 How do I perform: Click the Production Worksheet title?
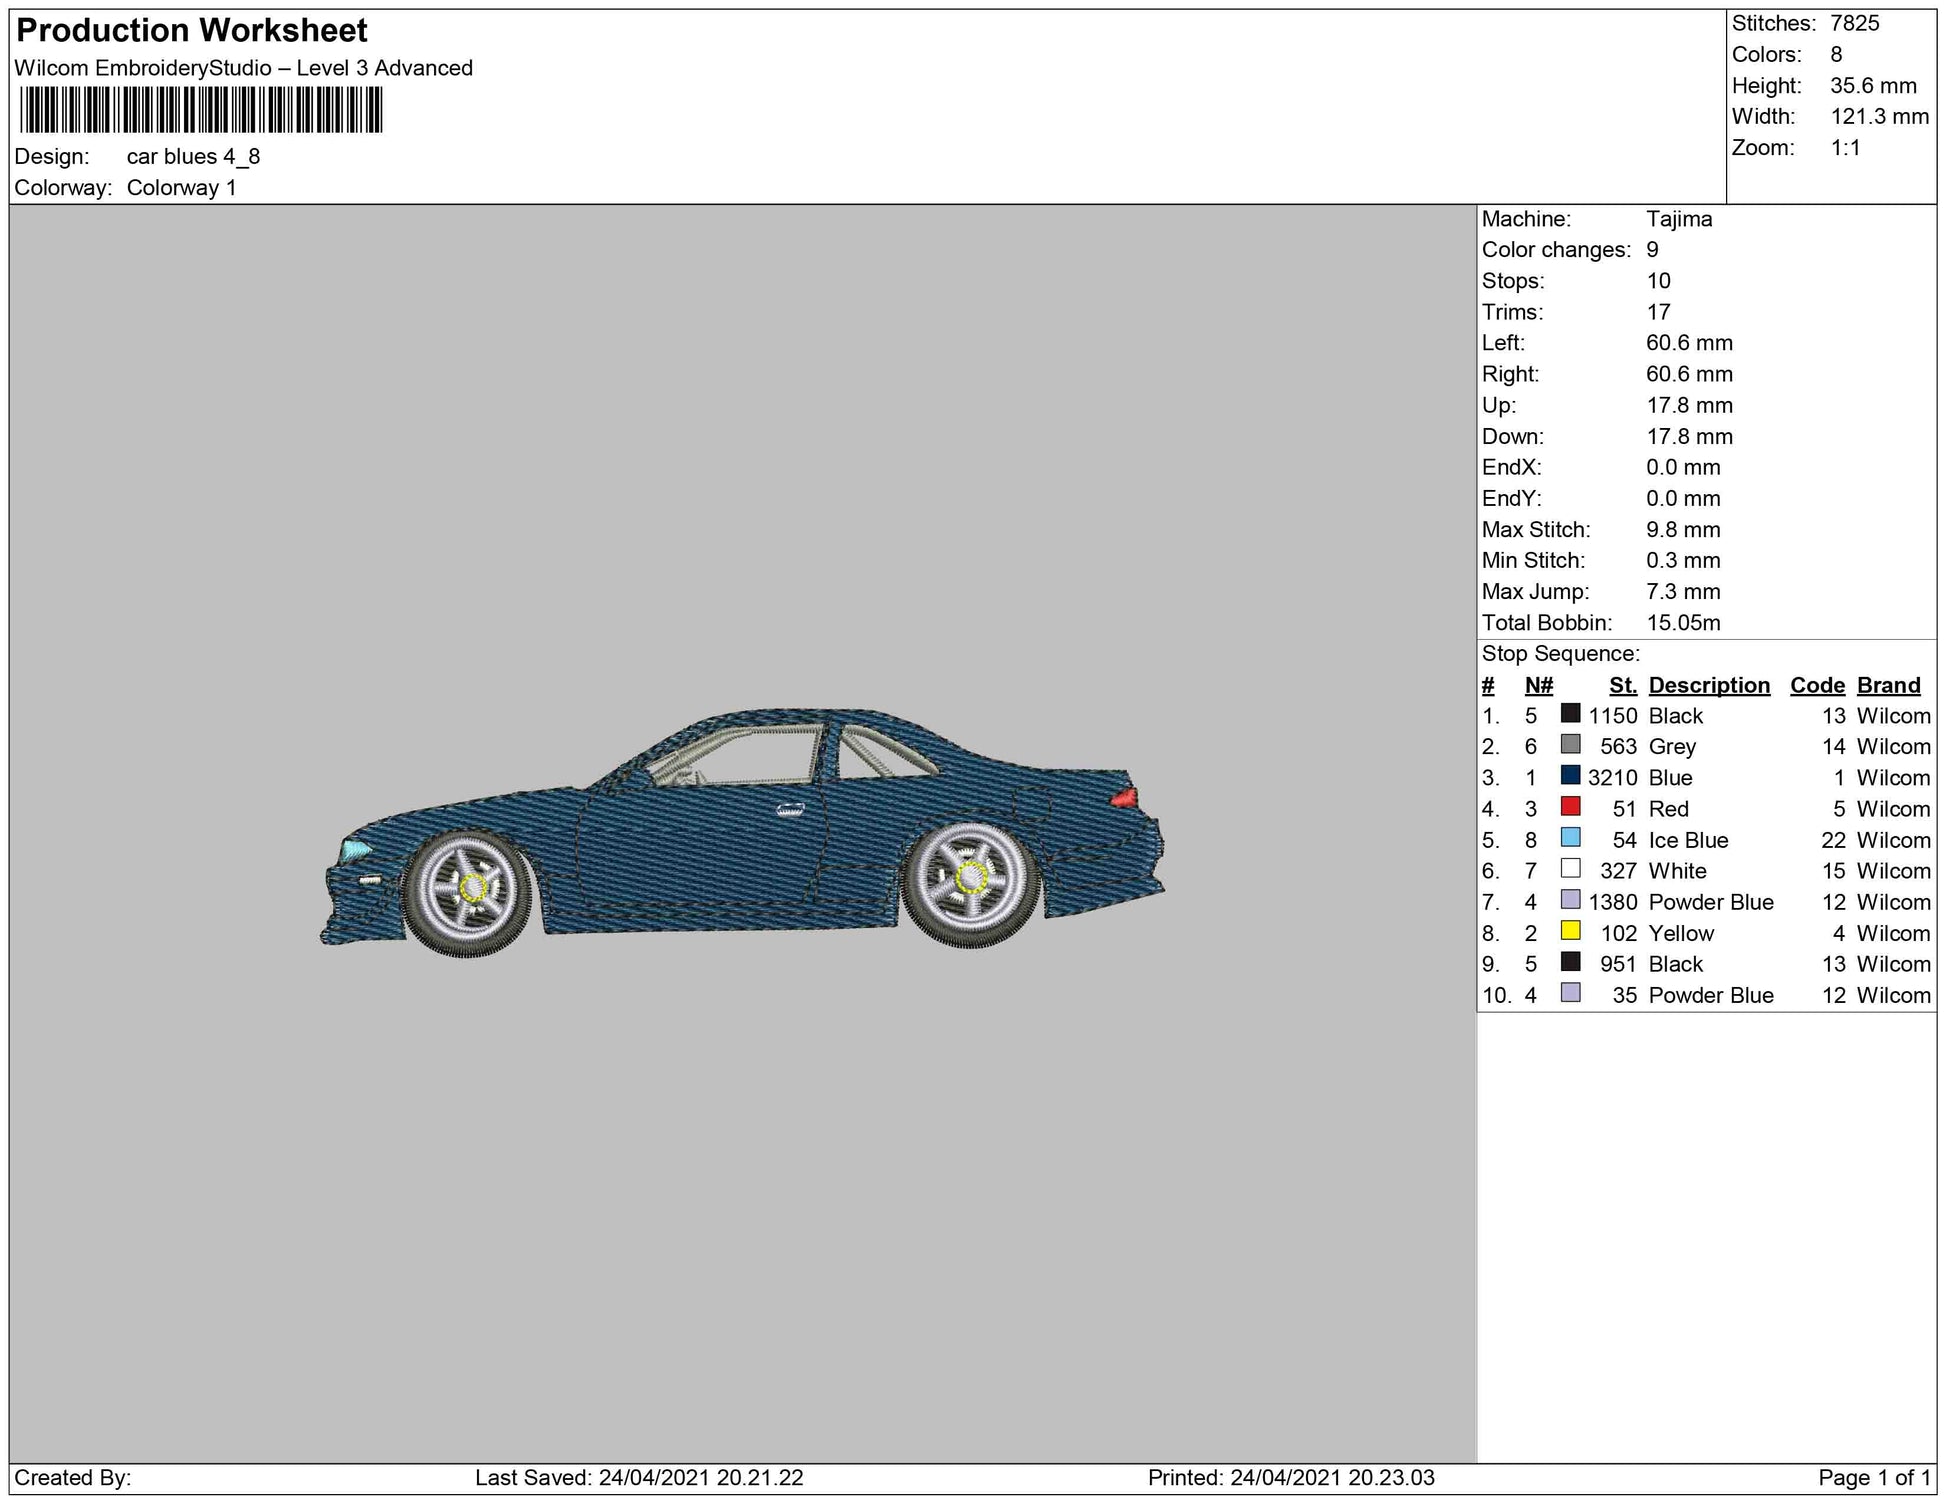(x=192, y=31)
